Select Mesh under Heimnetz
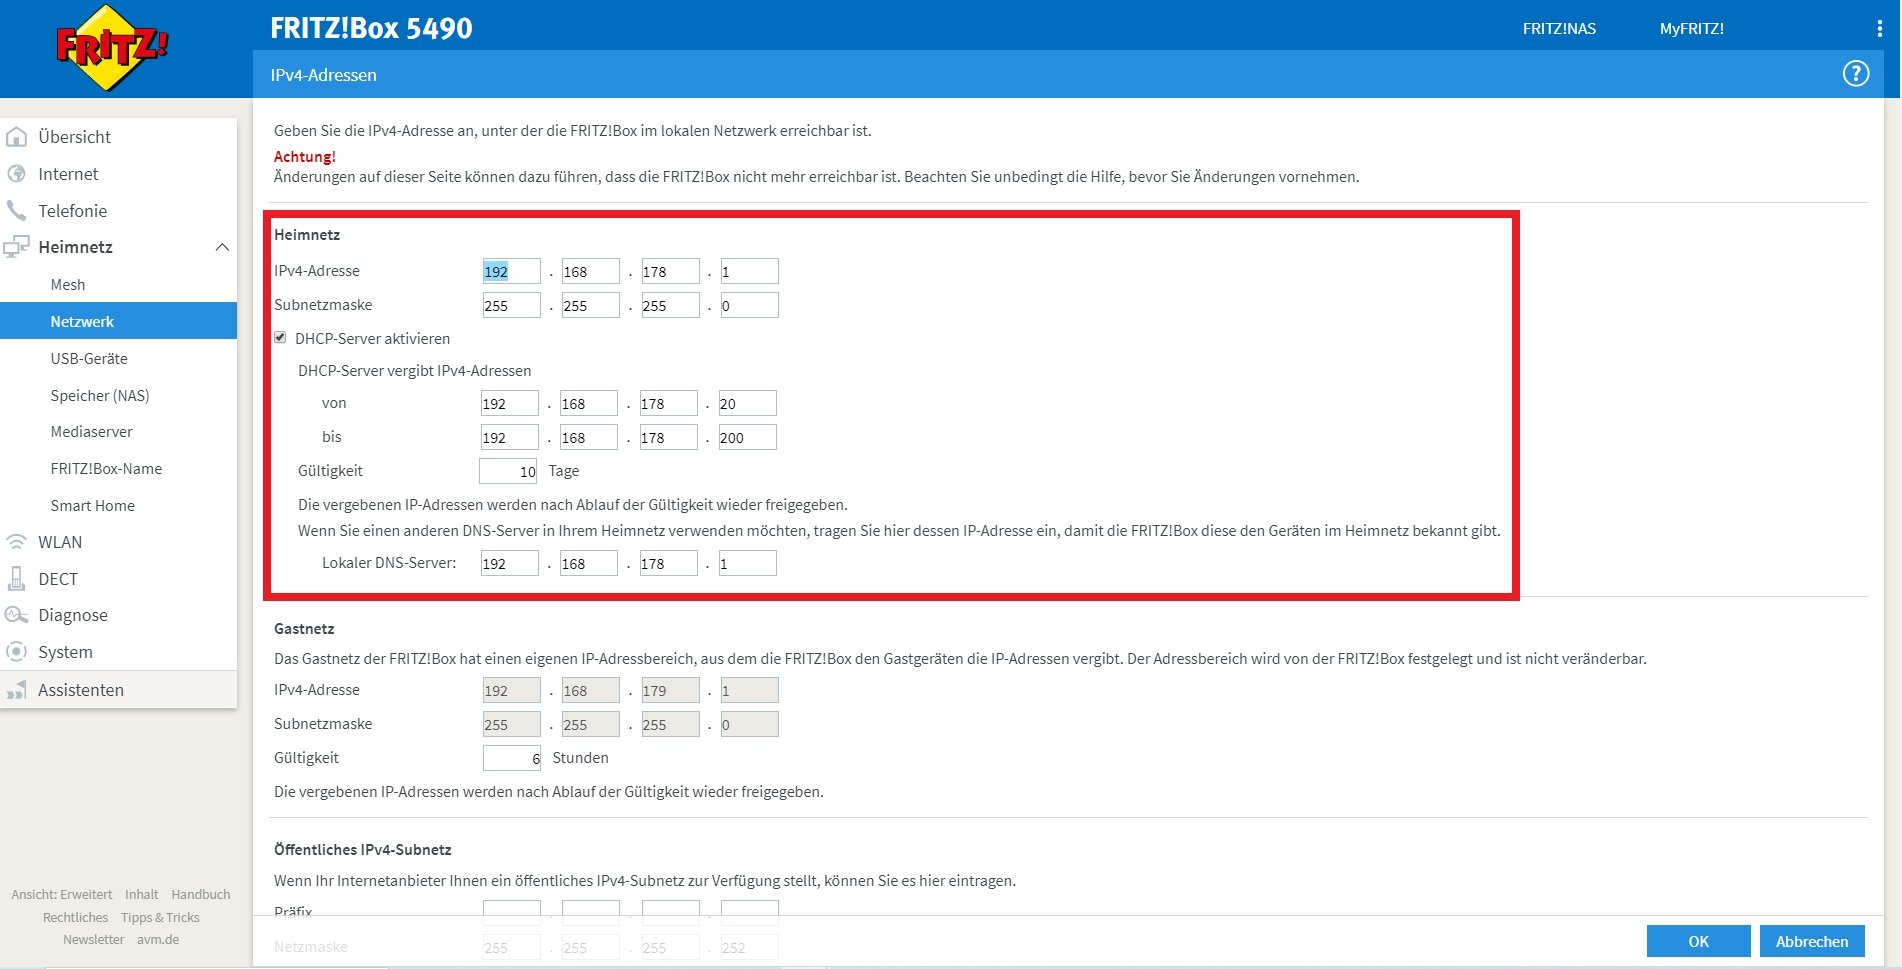This screenshot has width=1902, height=969. [68, 285]
